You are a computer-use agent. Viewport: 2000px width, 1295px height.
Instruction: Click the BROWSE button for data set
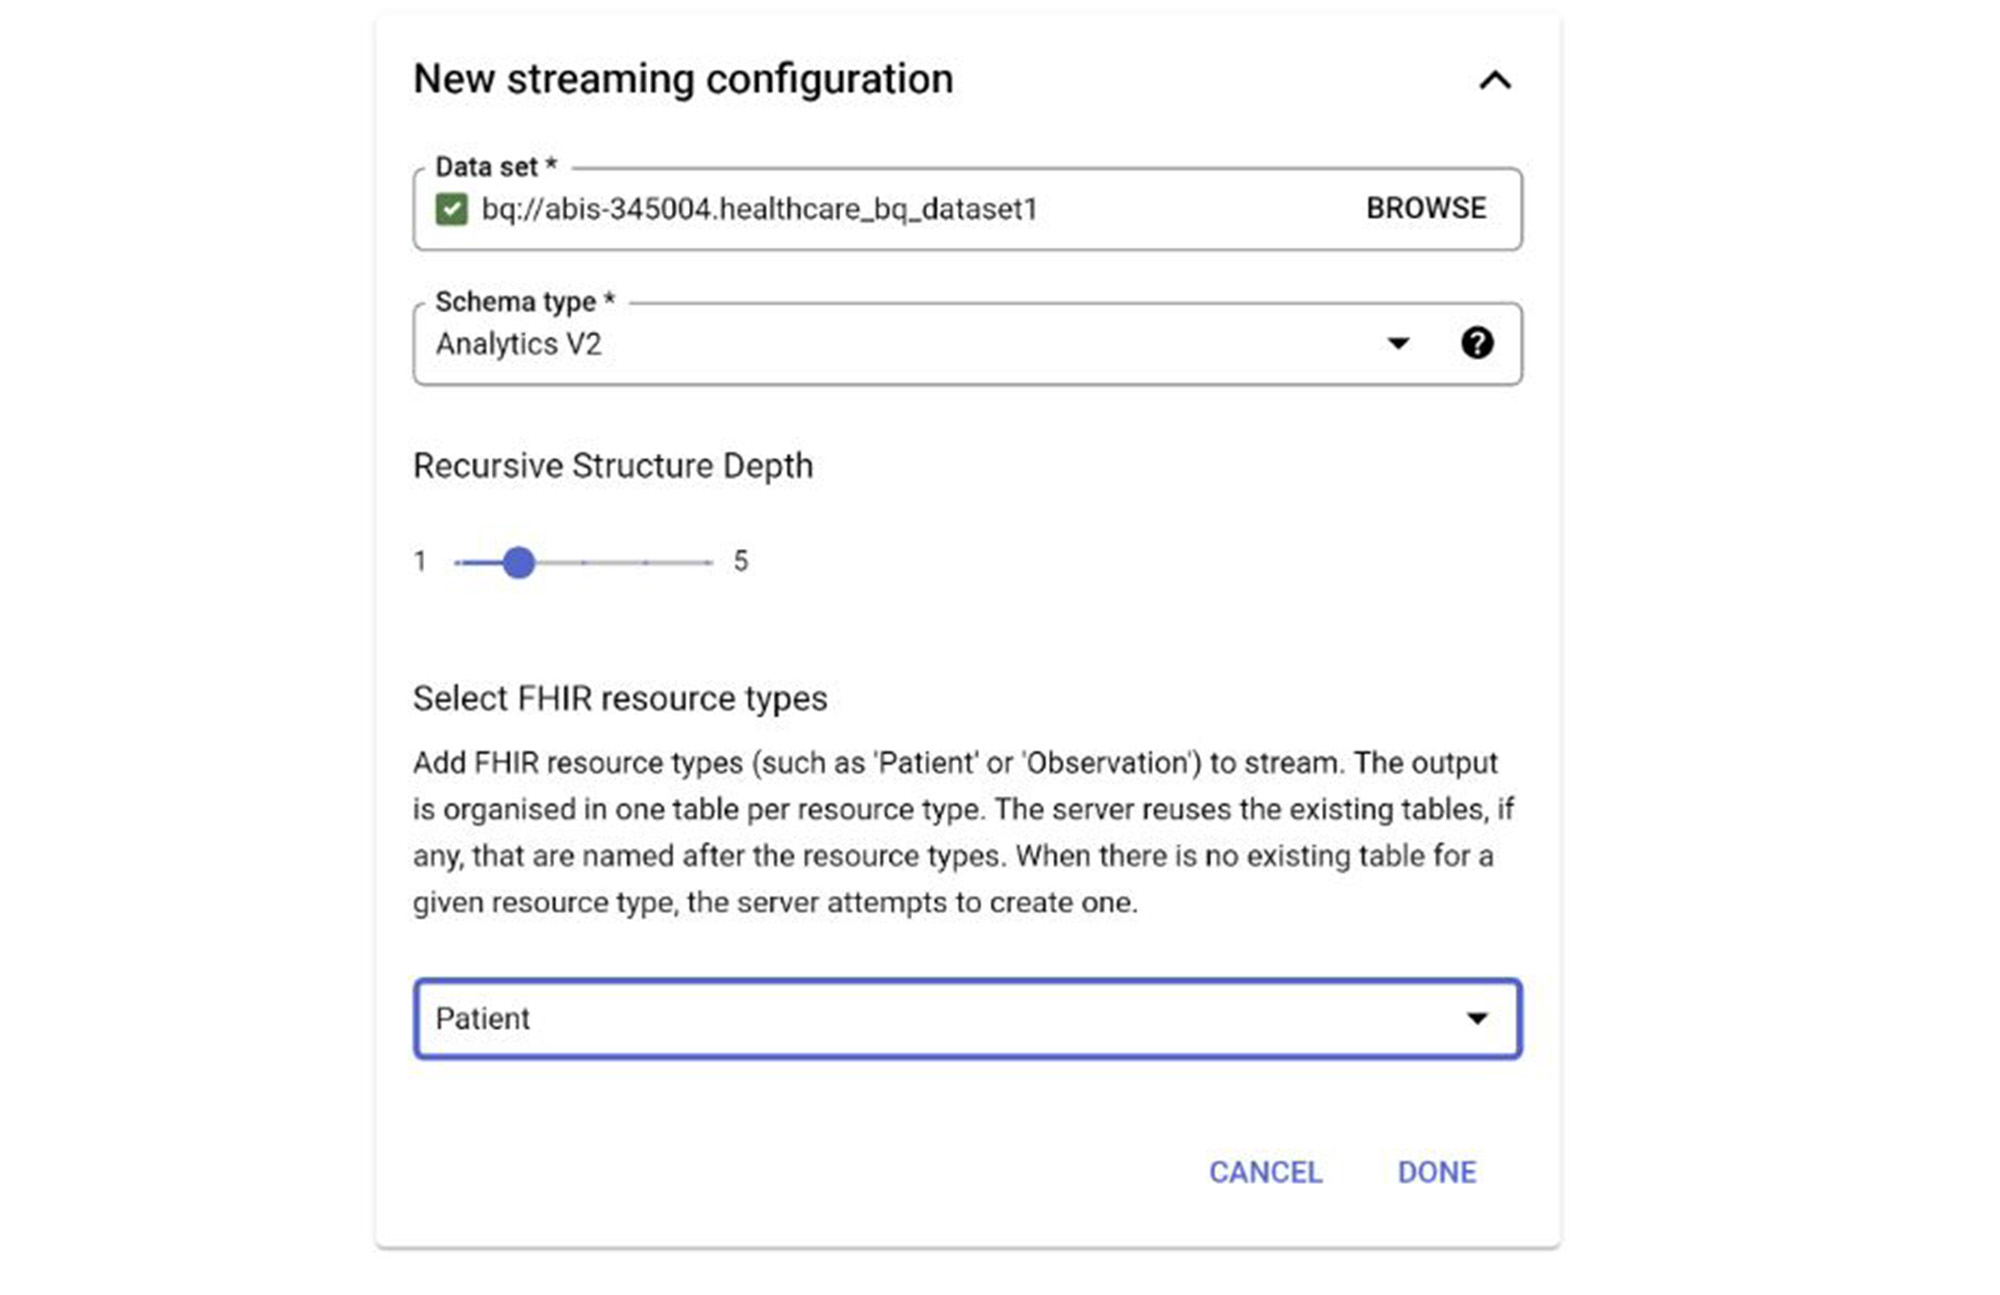[1426, 208]
